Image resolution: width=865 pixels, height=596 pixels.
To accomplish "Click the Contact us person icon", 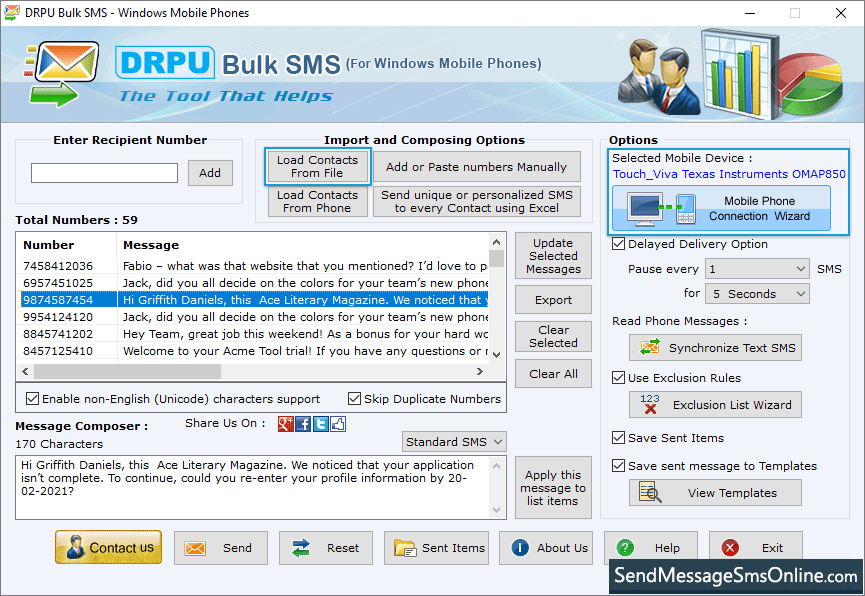I will (75, 547).
